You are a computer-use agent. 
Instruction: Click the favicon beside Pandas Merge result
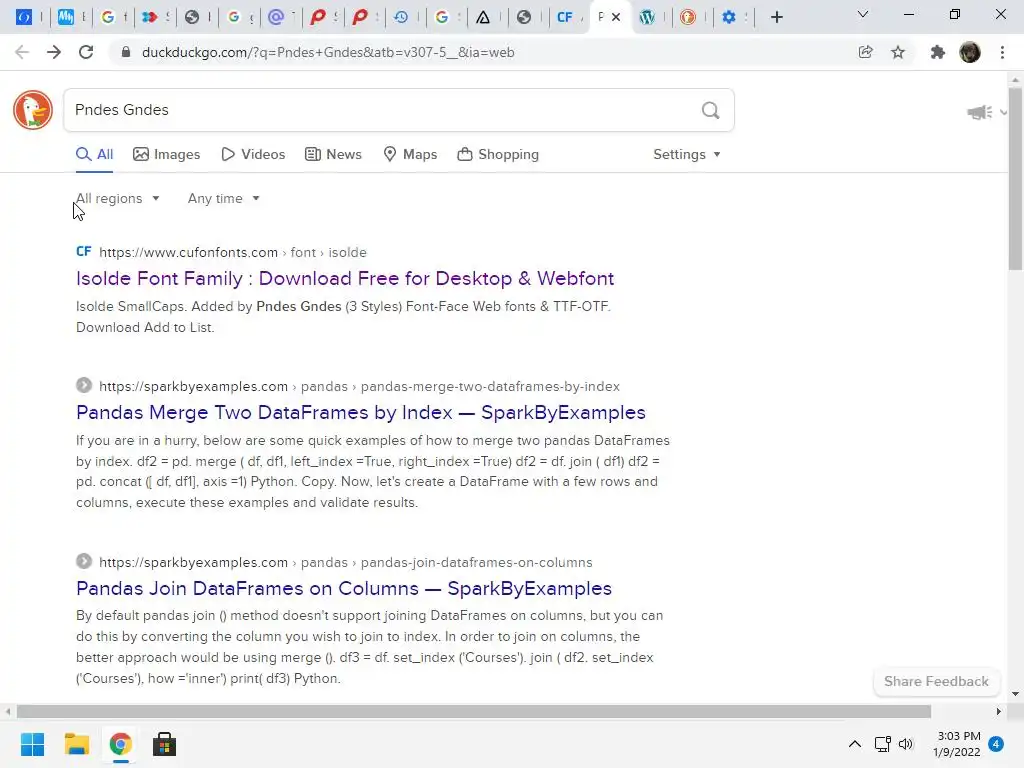(x=84, y=385)
